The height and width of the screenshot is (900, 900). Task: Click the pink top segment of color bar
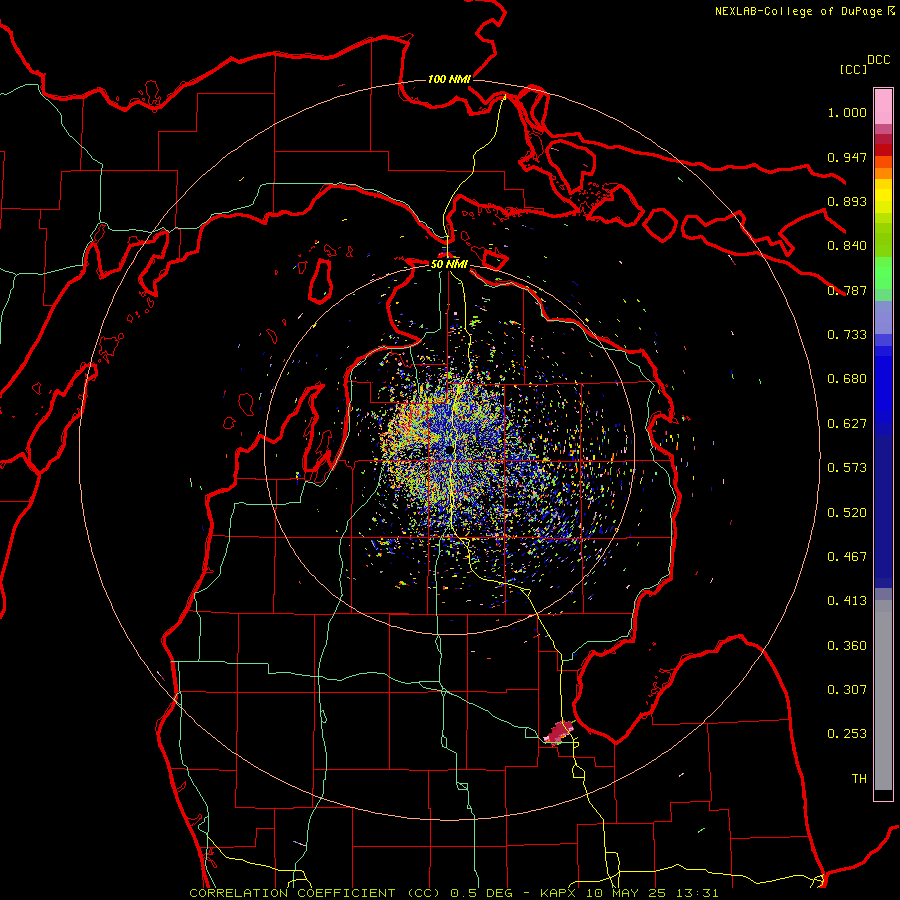(x=883, y=107)
